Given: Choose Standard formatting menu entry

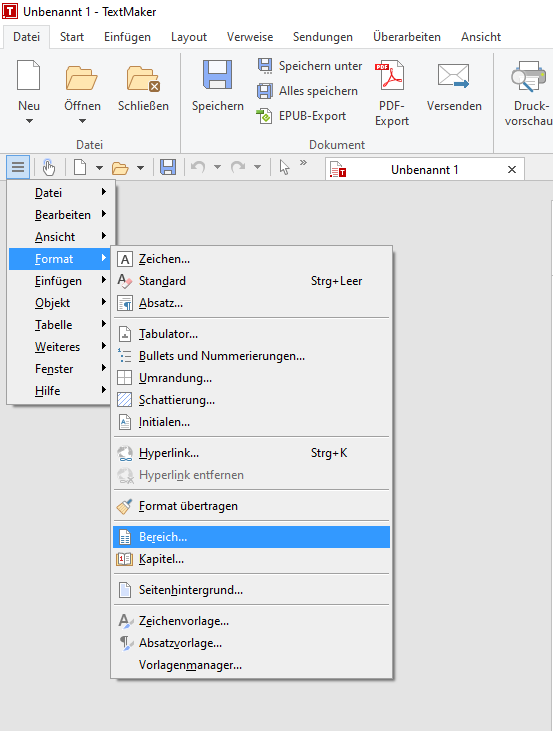Looking at the screenshot, I should point(251,281).
